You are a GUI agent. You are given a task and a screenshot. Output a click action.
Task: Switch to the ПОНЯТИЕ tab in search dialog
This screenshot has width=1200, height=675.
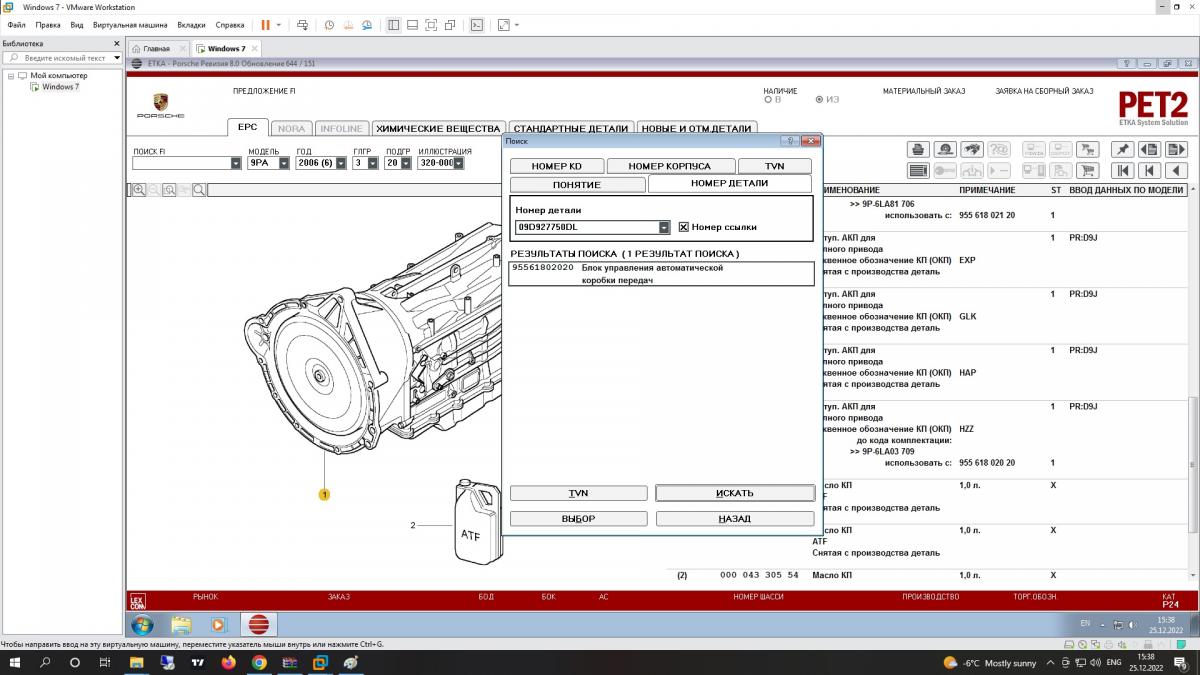click(576, 184)
